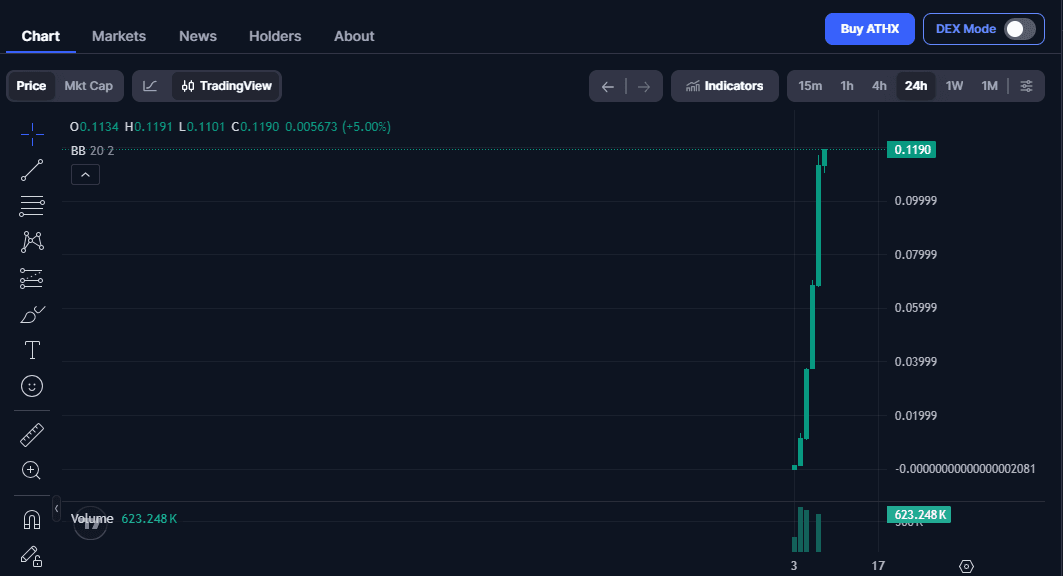The height and width of the screenshot is (576, 1063).
Task: Toggle magnet mode snapping
Action: click(x=32, y=520)
